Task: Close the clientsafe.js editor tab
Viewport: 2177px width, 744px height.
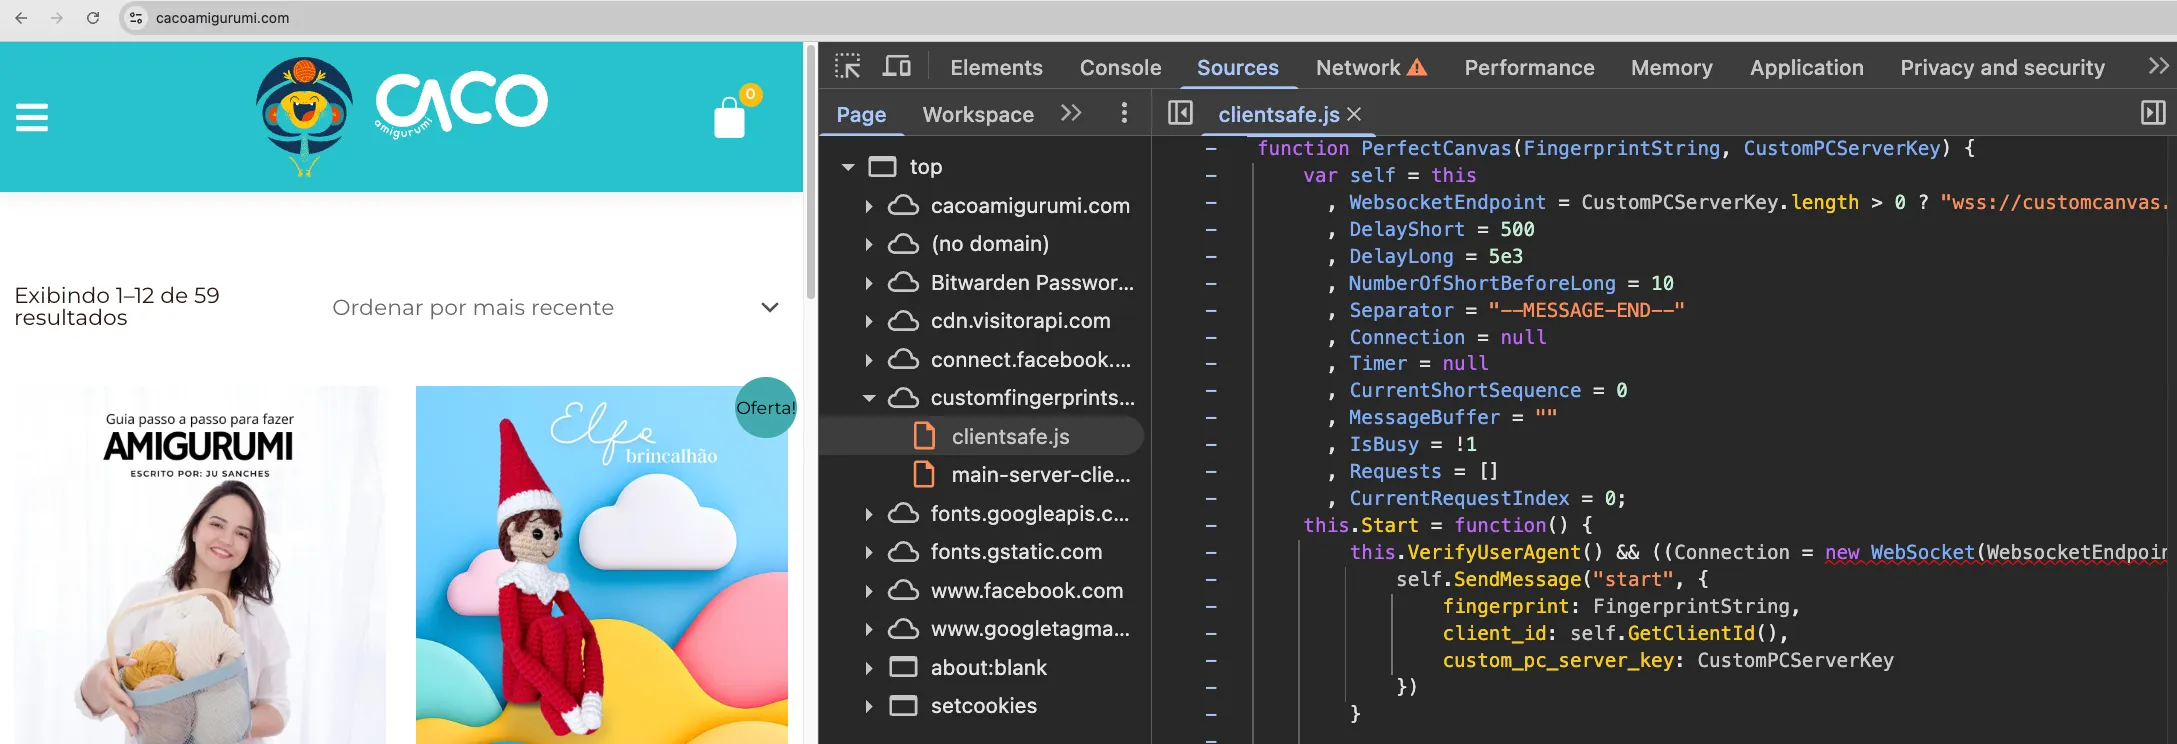Action: [x=1354, y=115]
